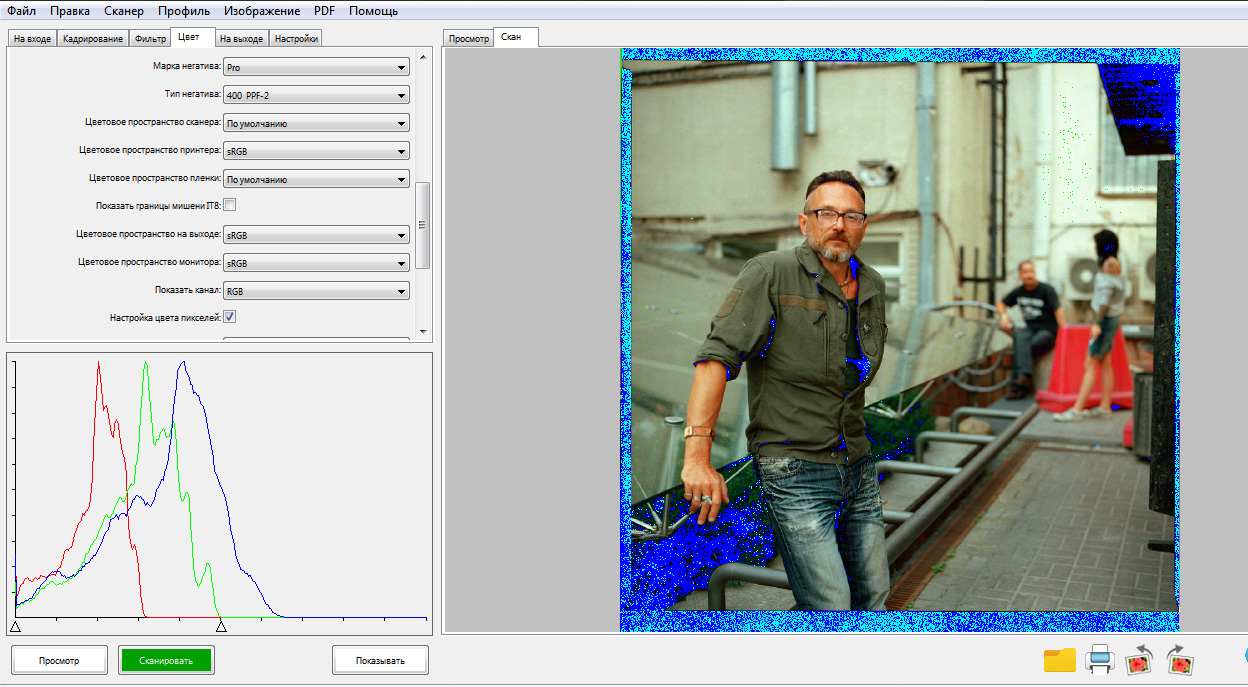
Task: Open the show channel RGB dropdown
Action: coord(315,292)
